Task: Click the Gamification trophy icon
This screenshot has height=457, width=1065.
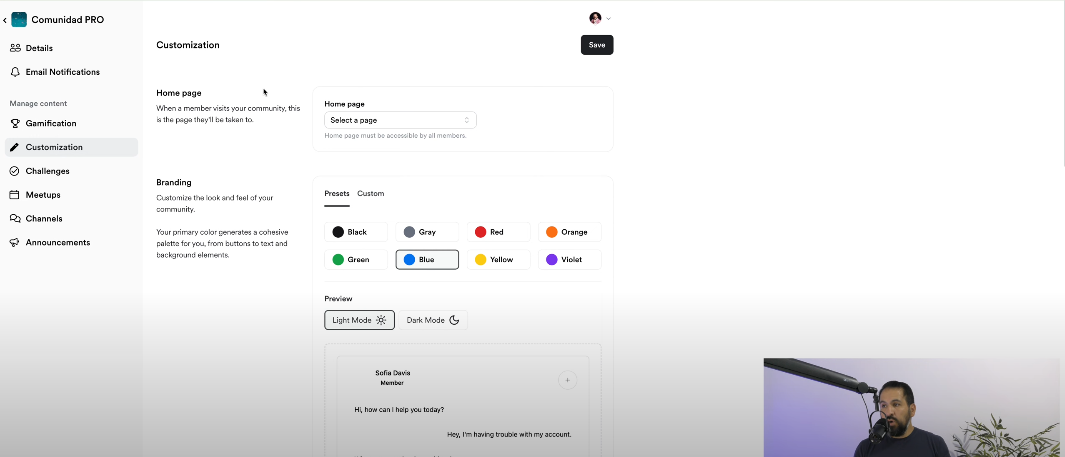Action: tap(15, 124)
